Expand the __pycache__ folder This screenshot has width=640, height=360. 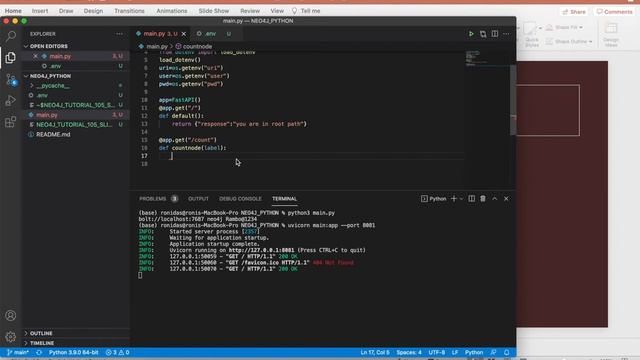coord(53,86)
